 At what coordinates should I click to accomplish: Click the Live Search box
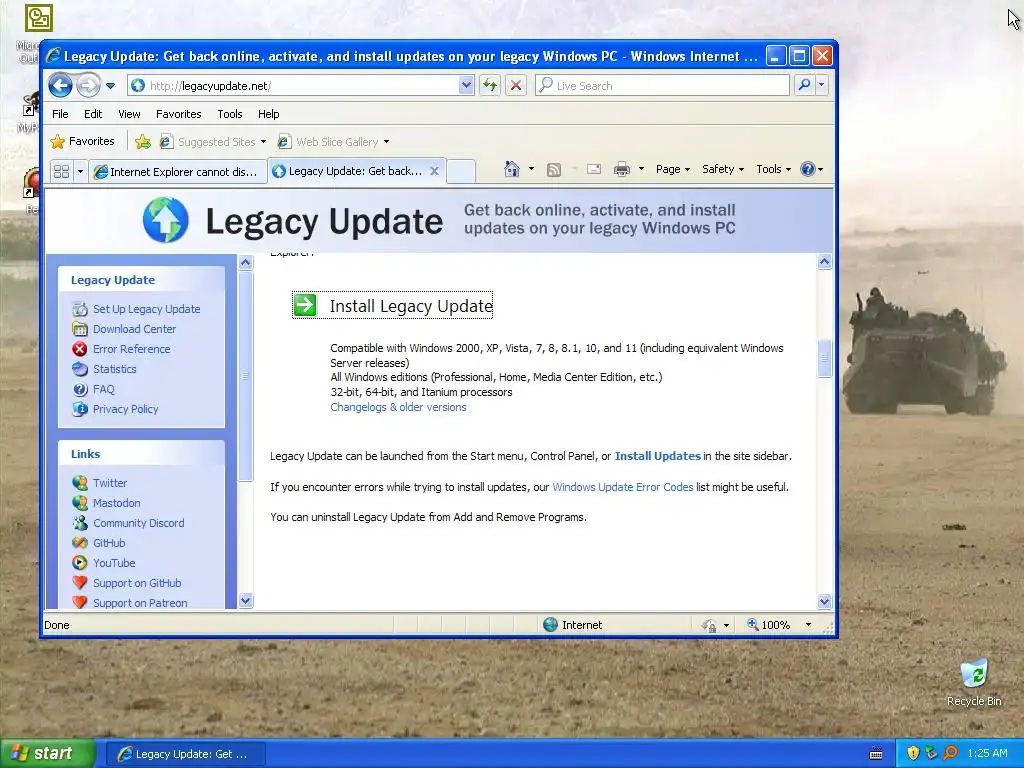point(662,86)
